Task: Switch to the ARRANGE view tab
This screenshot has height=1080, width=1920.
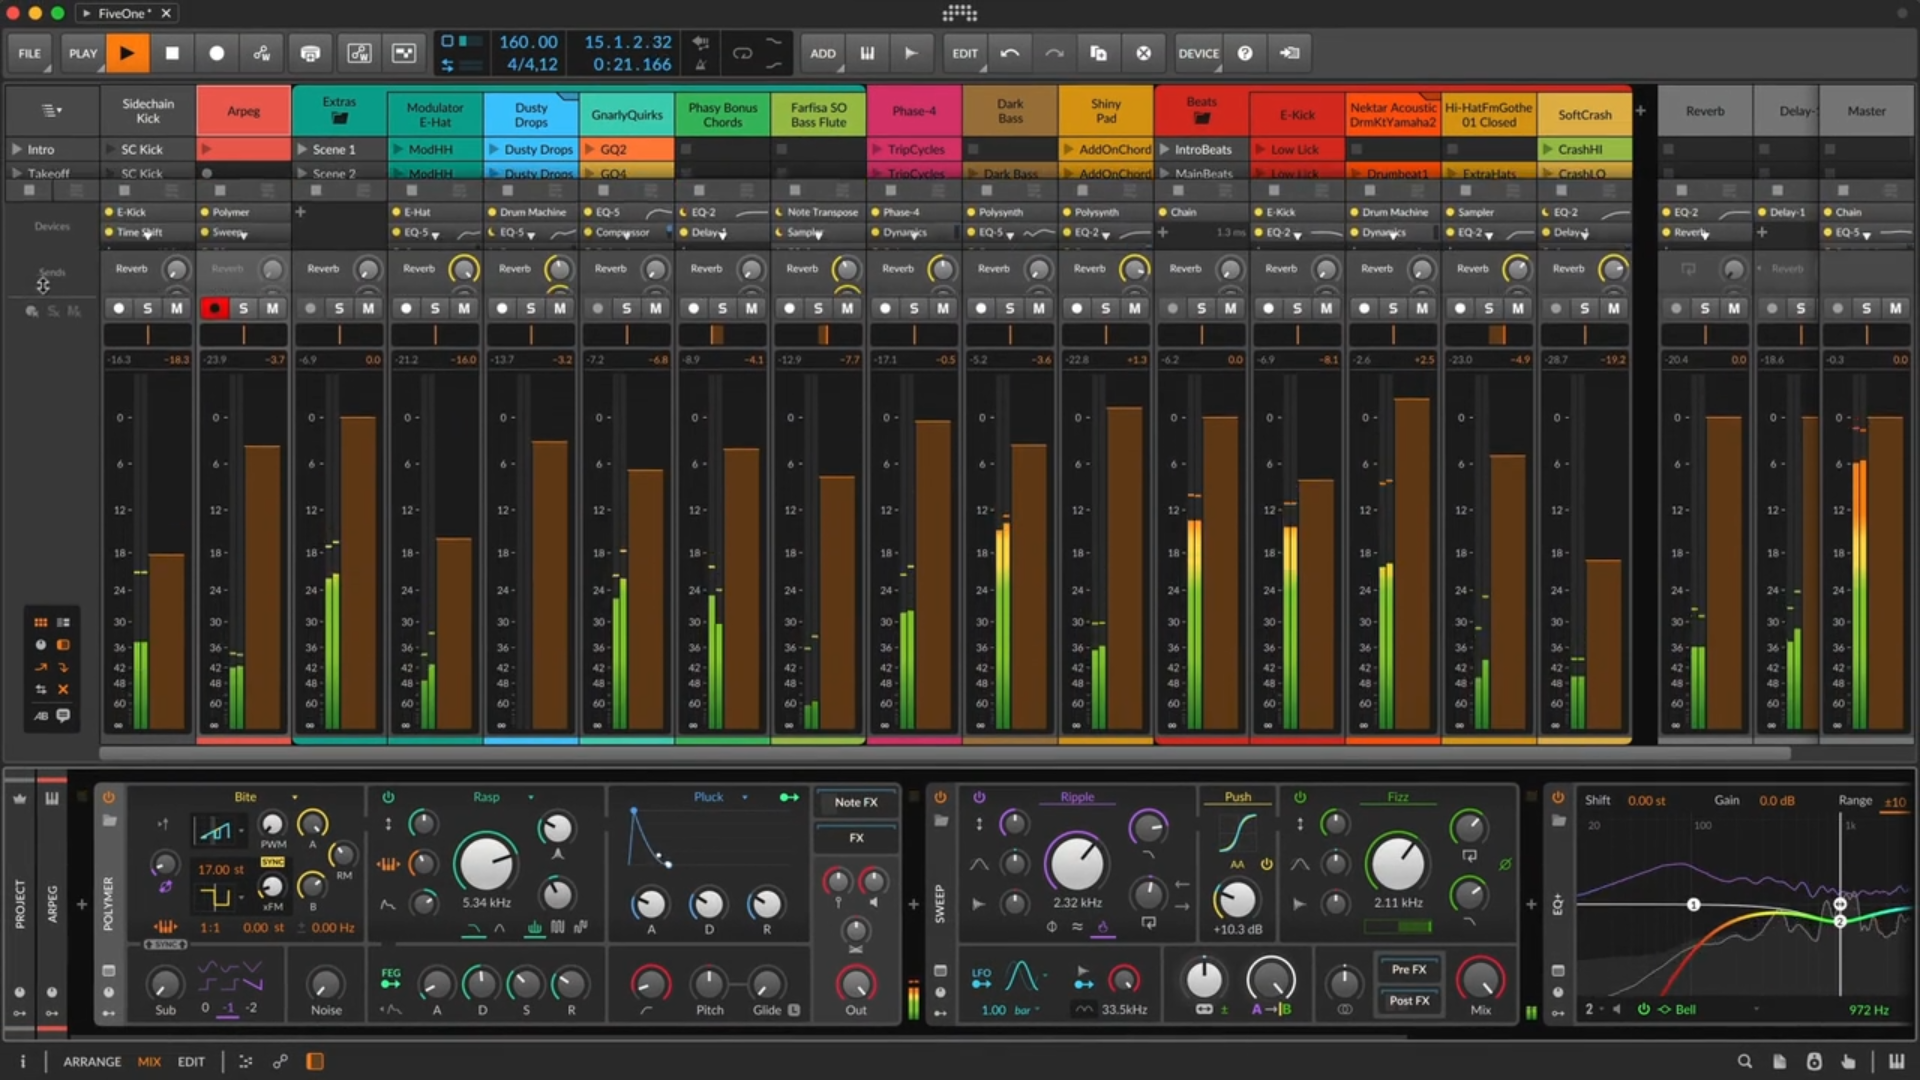Action: click(x=92, y=1062)
